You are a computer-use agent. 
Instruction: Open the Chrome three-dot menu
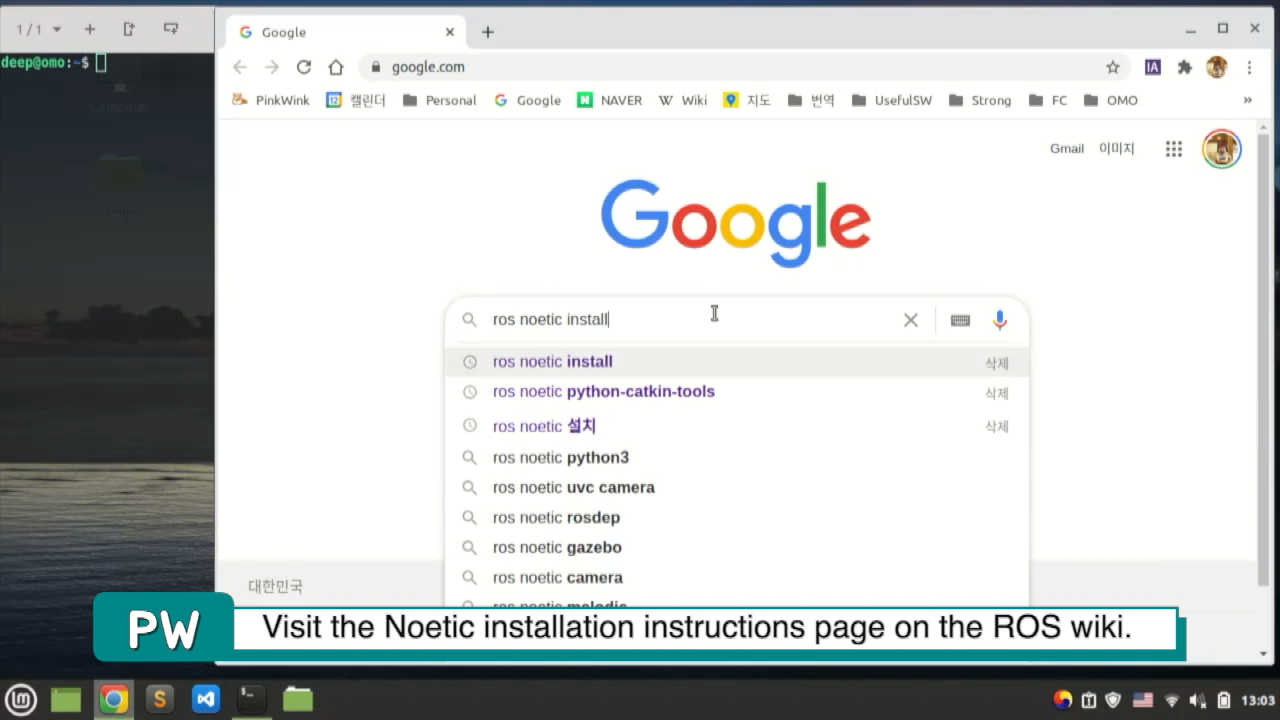(x=1249, y=67)
